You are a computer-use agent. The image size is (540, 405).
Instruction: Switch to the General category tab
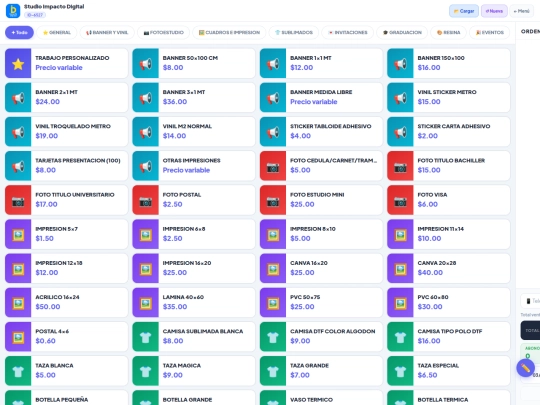click(56, 32)
